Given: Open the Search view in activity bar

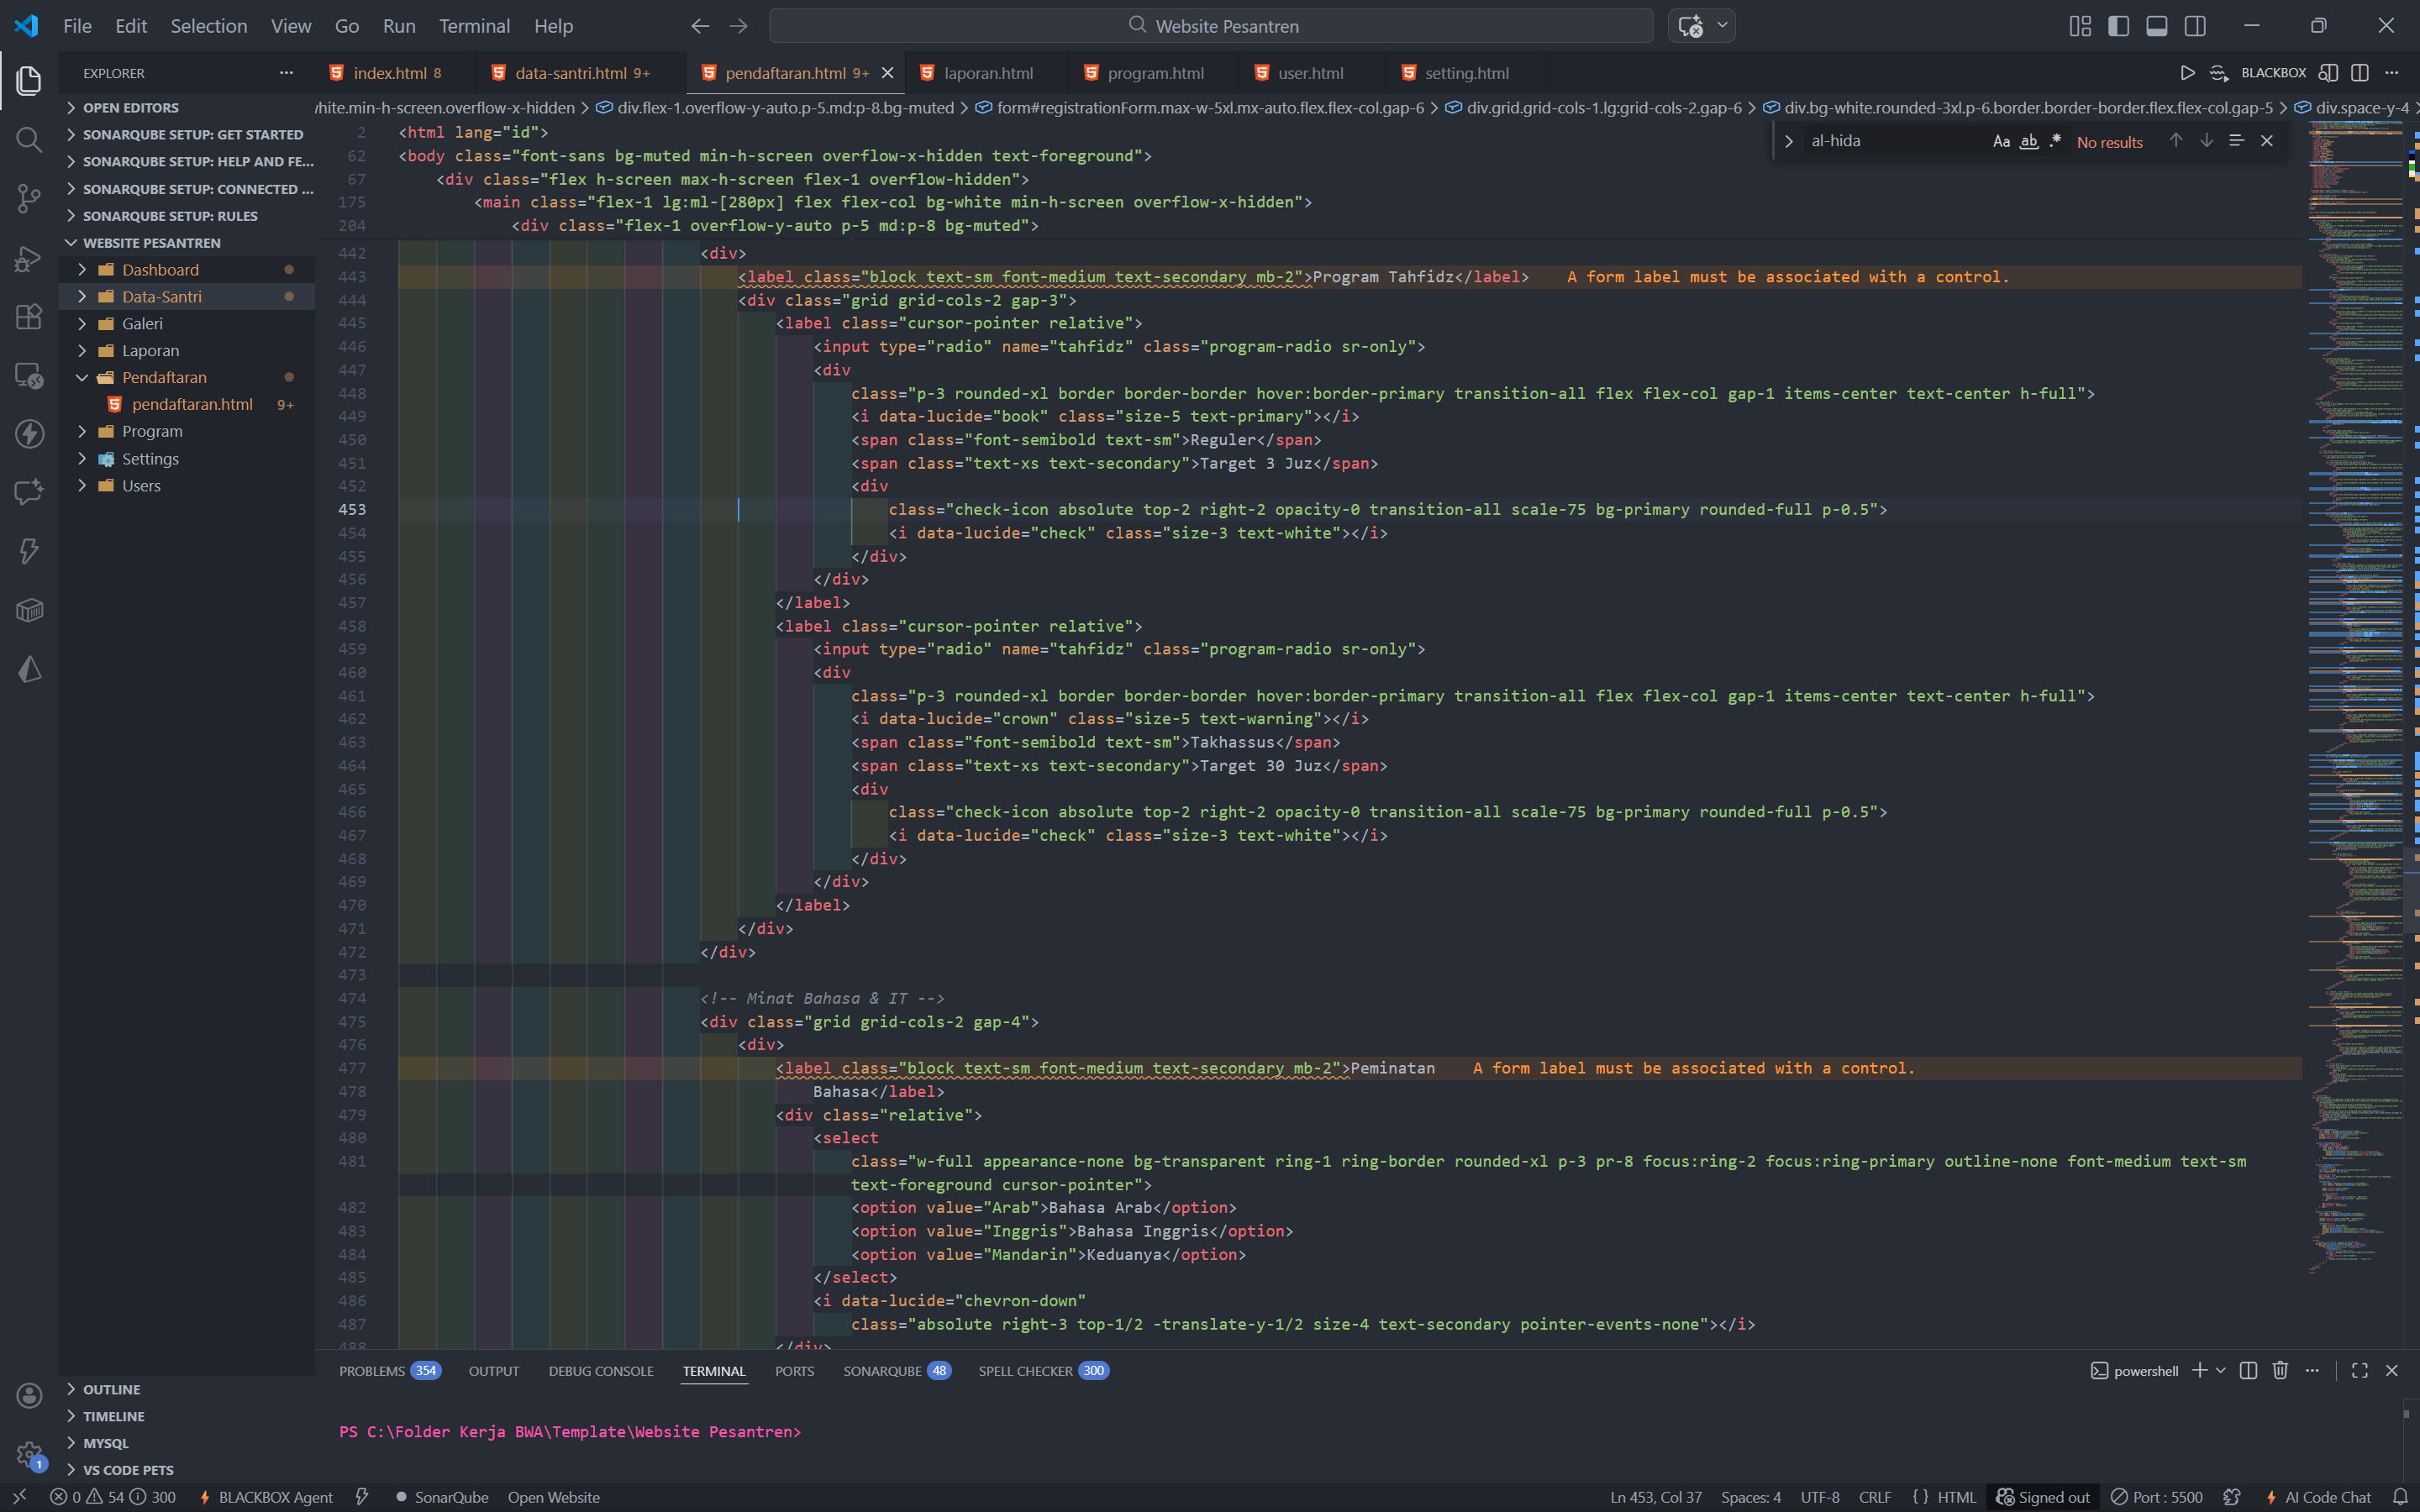Looking at the screenshot, I should (x=29, y=139).
